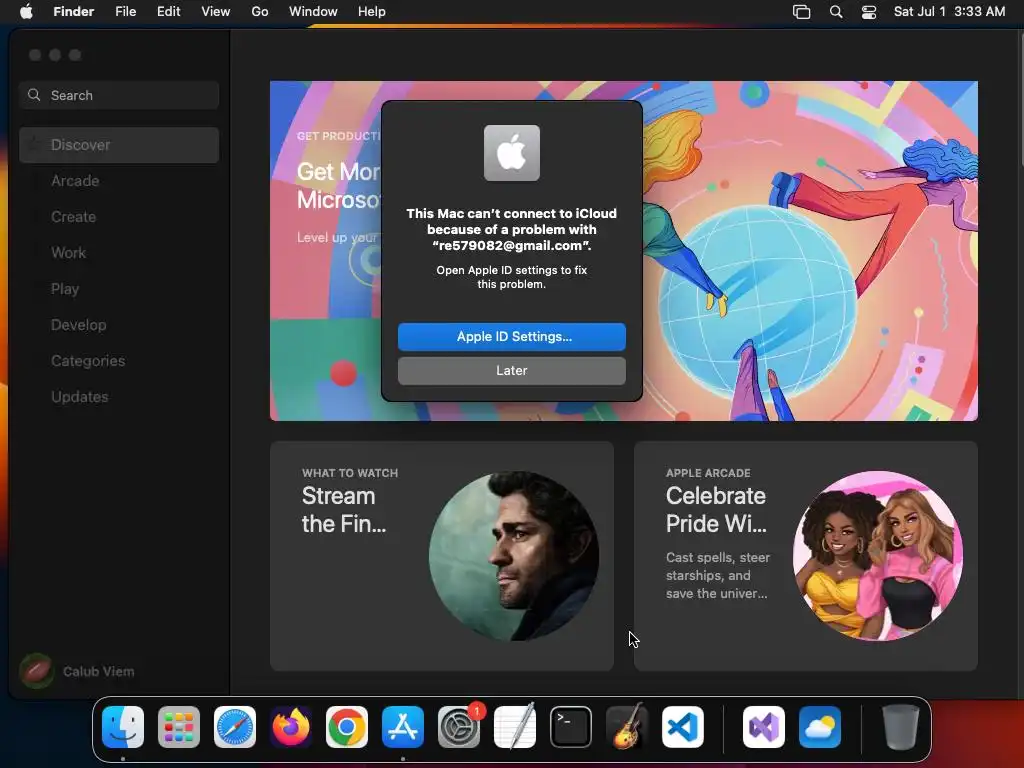This screenshot has width=1024, height=768.
Task: Open the Celebrate Pride Apple Arcade card
Action: click(805, 556)
